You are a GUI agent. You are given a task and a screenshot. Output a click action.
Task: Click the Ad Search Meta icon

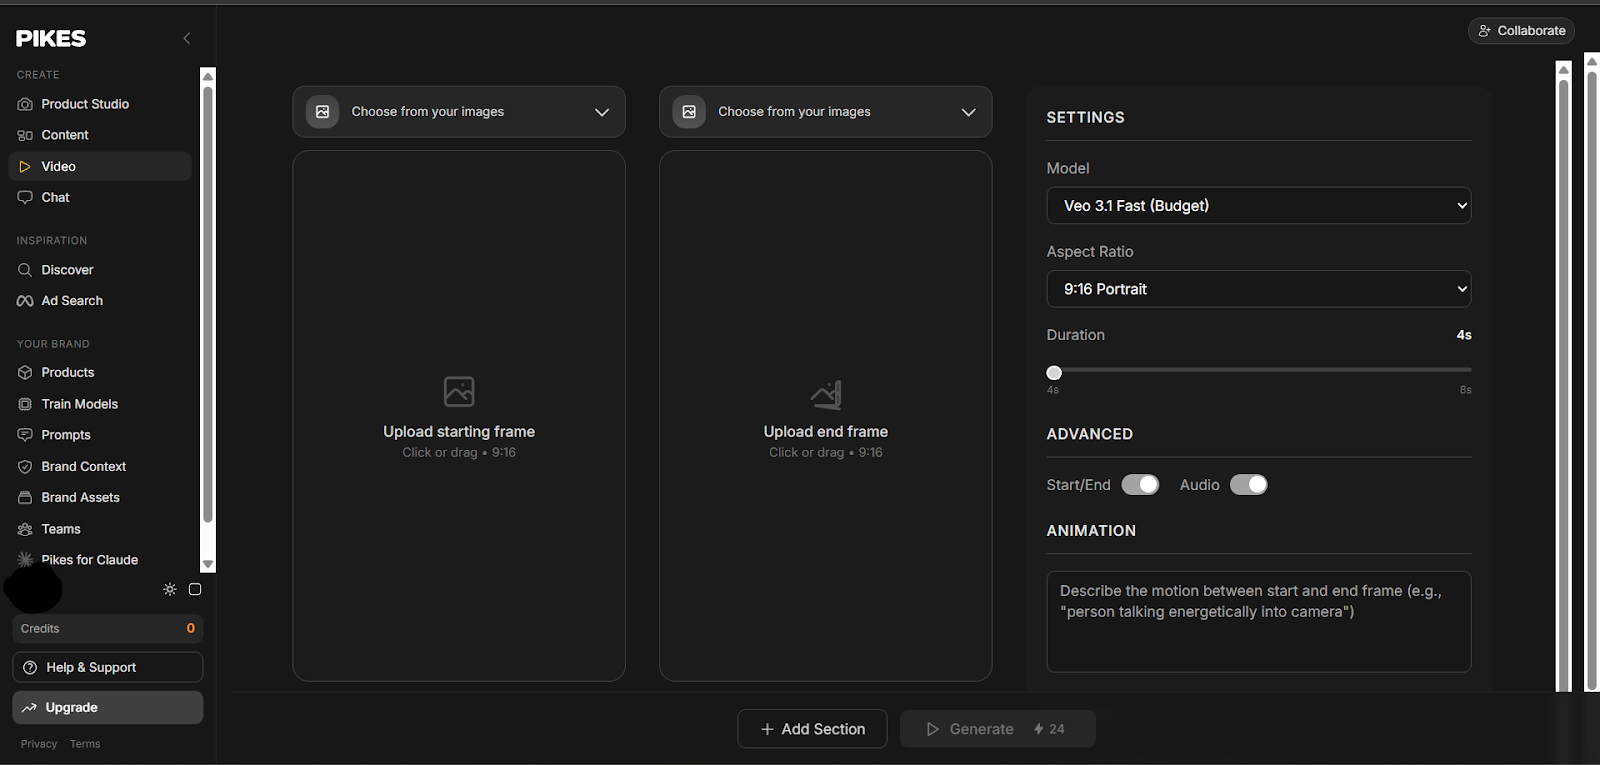pos(25,301)
